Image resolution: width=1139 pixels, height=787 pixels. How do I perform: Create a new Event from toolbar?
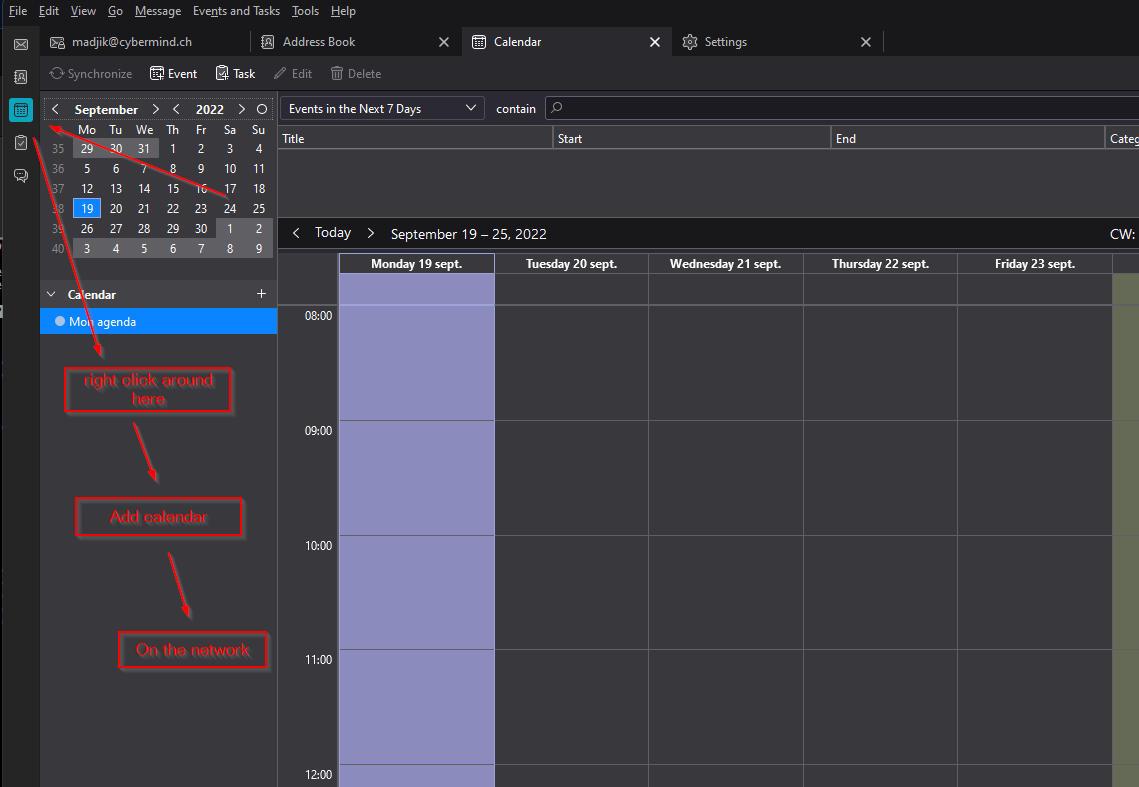click(173, 74)
